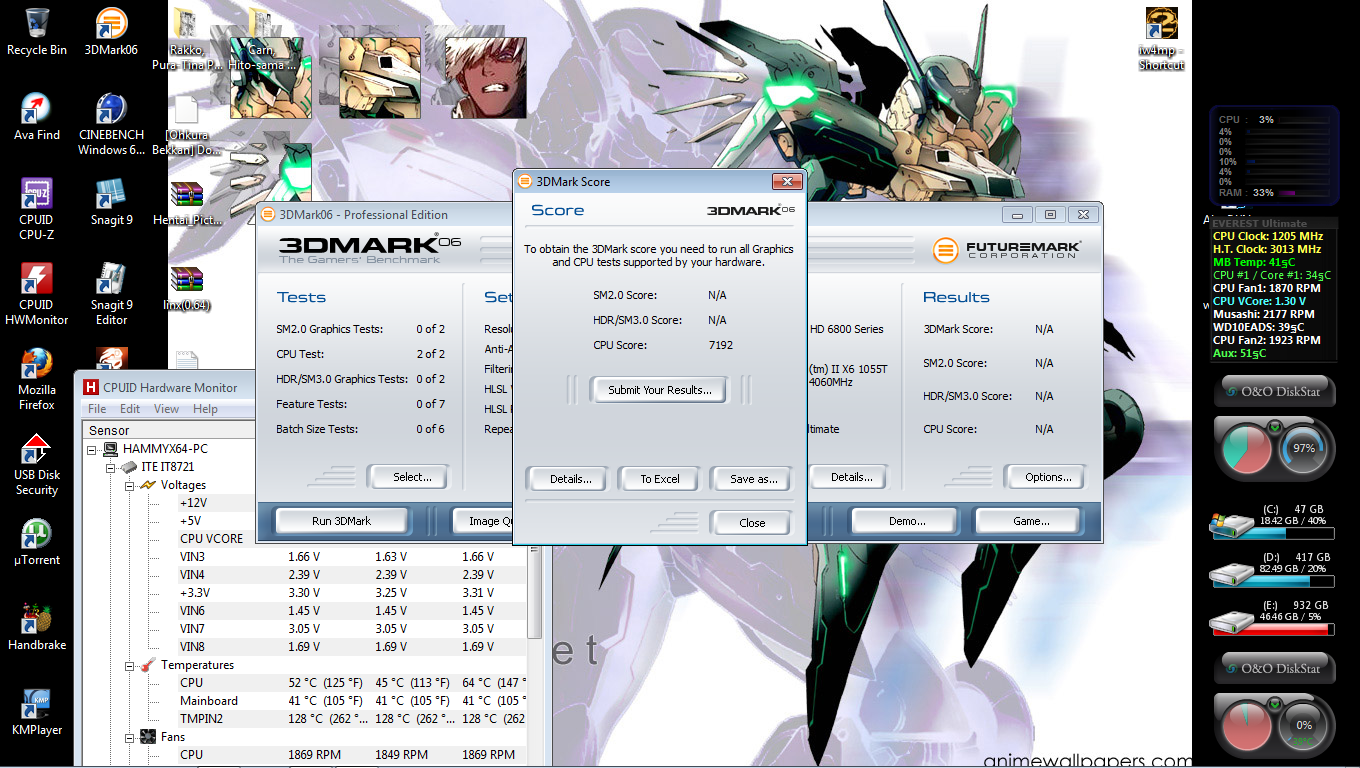Viewport: 1360px width, 768px height.
Task: Open the View menu in HWMonitor
Action: point(167,409)
